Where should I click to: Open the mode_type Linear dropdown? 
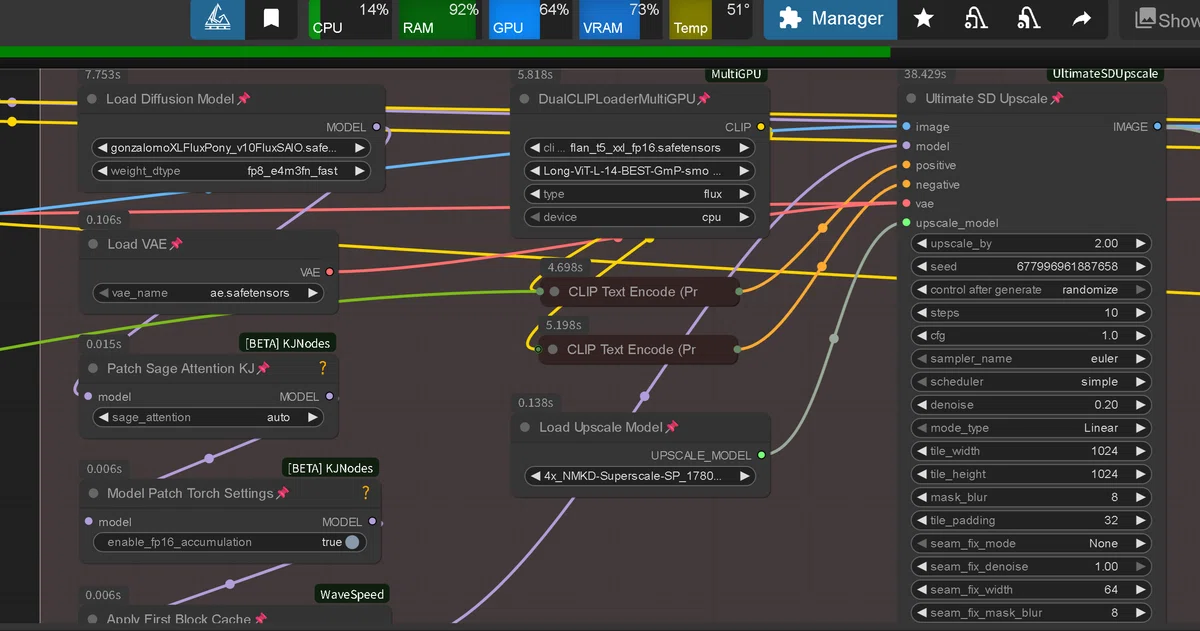pyautogui.click(x=1031, y=427)
